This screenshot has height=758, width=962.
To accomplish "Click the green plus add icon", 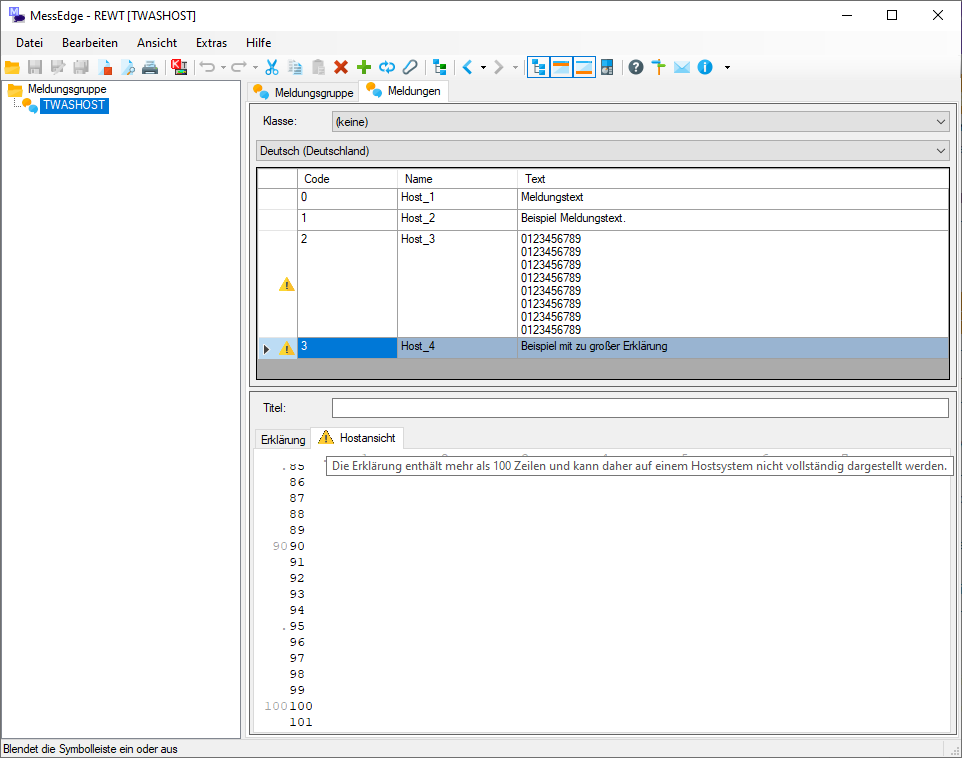I will click(x=364, y=67).
